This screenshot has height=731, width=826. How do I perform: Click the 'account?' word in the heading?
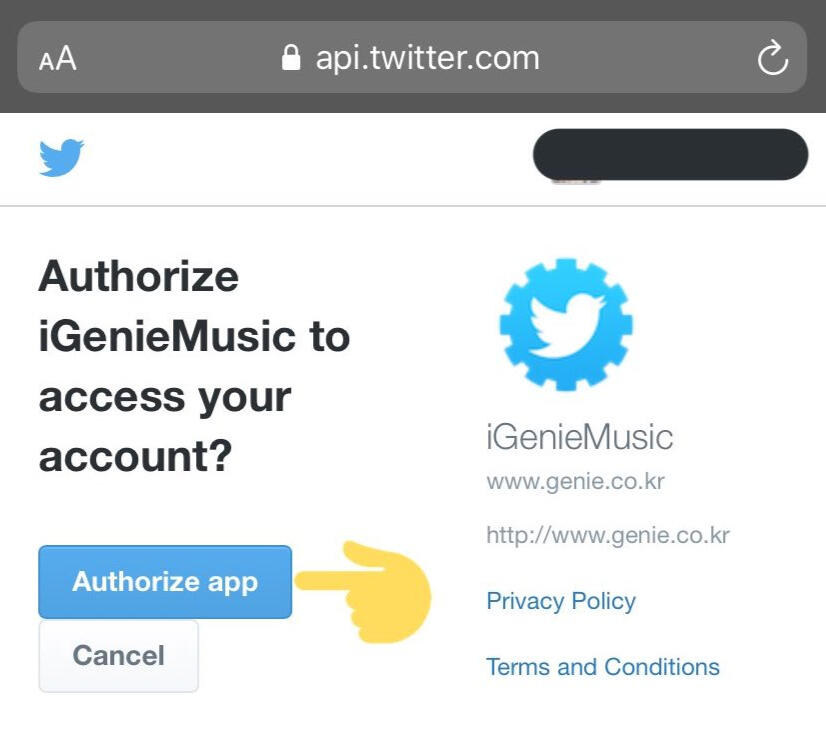click(135, 458)
